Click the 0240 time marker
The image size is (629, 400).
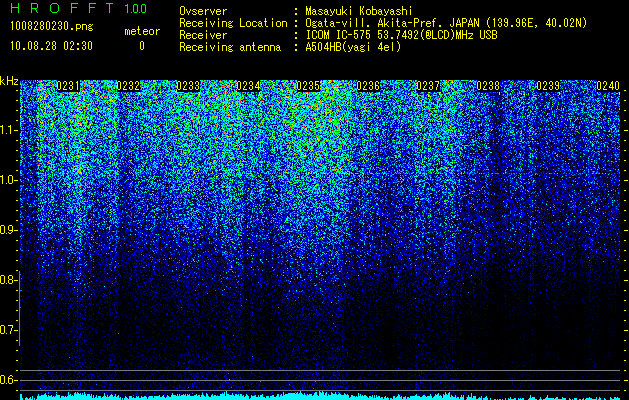click(x=608, y=86)
